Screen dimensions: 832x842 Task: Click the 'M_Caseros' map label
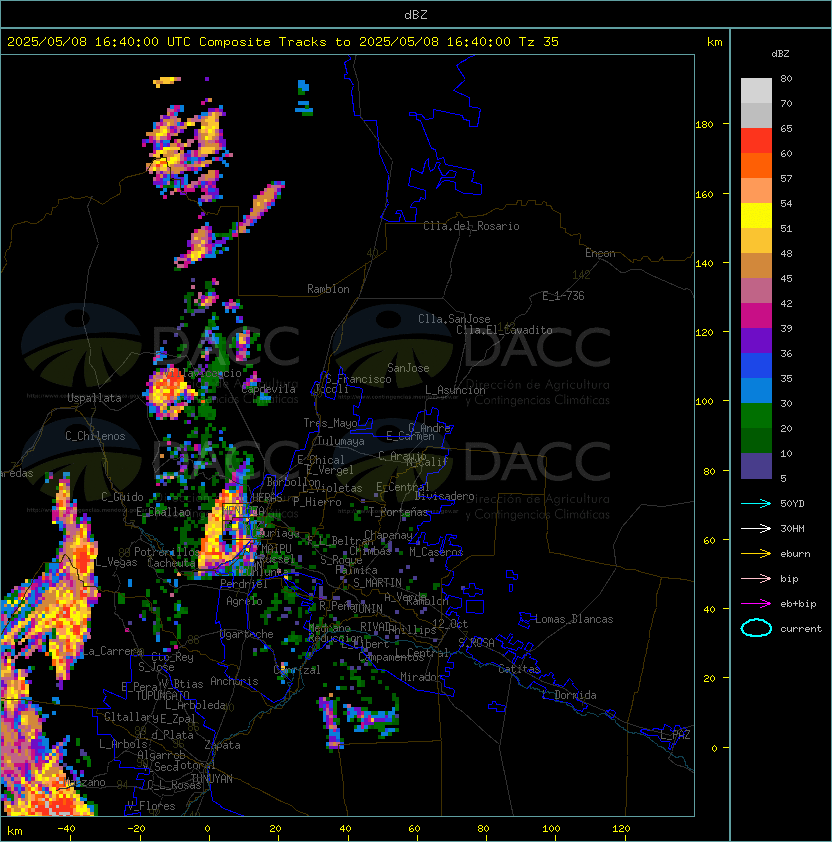436,551
